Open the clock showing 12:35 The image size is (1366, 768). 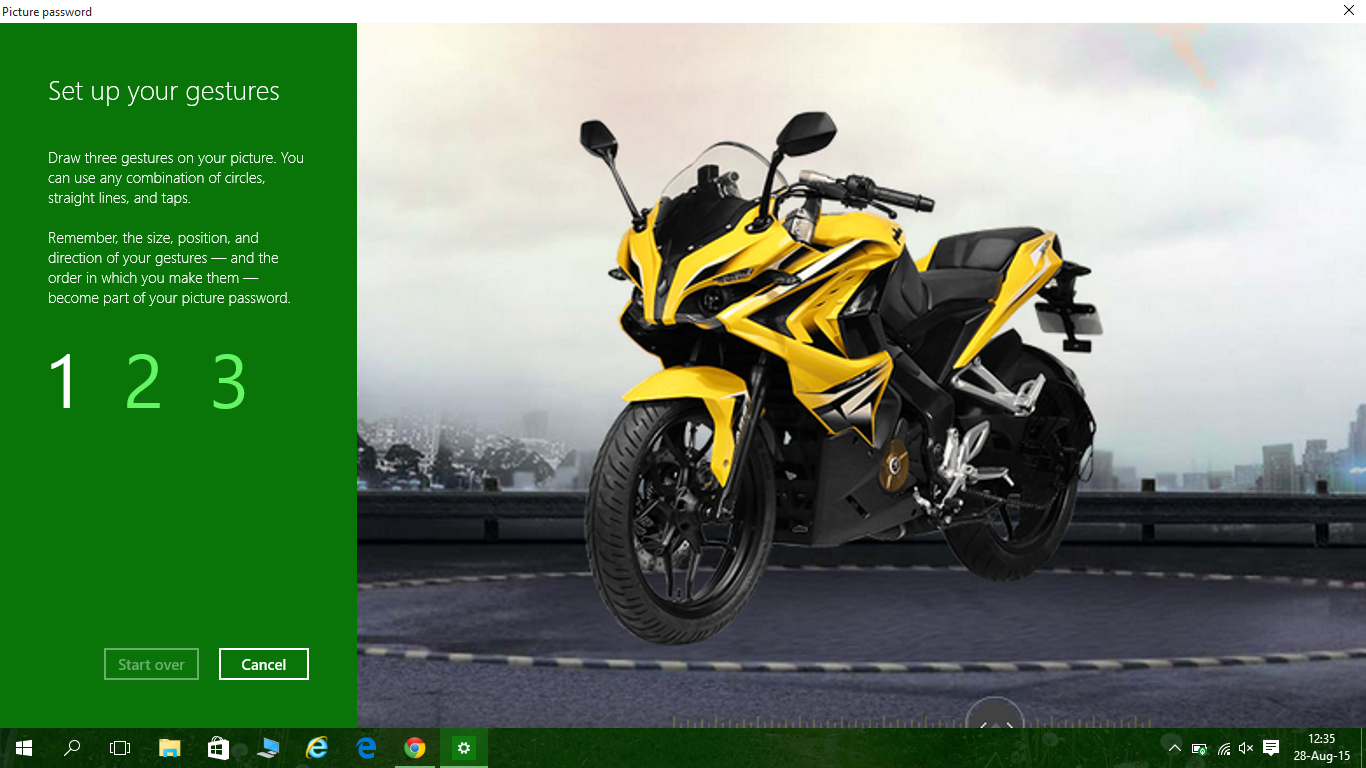pyautogui.click(x=1321, y=748)
